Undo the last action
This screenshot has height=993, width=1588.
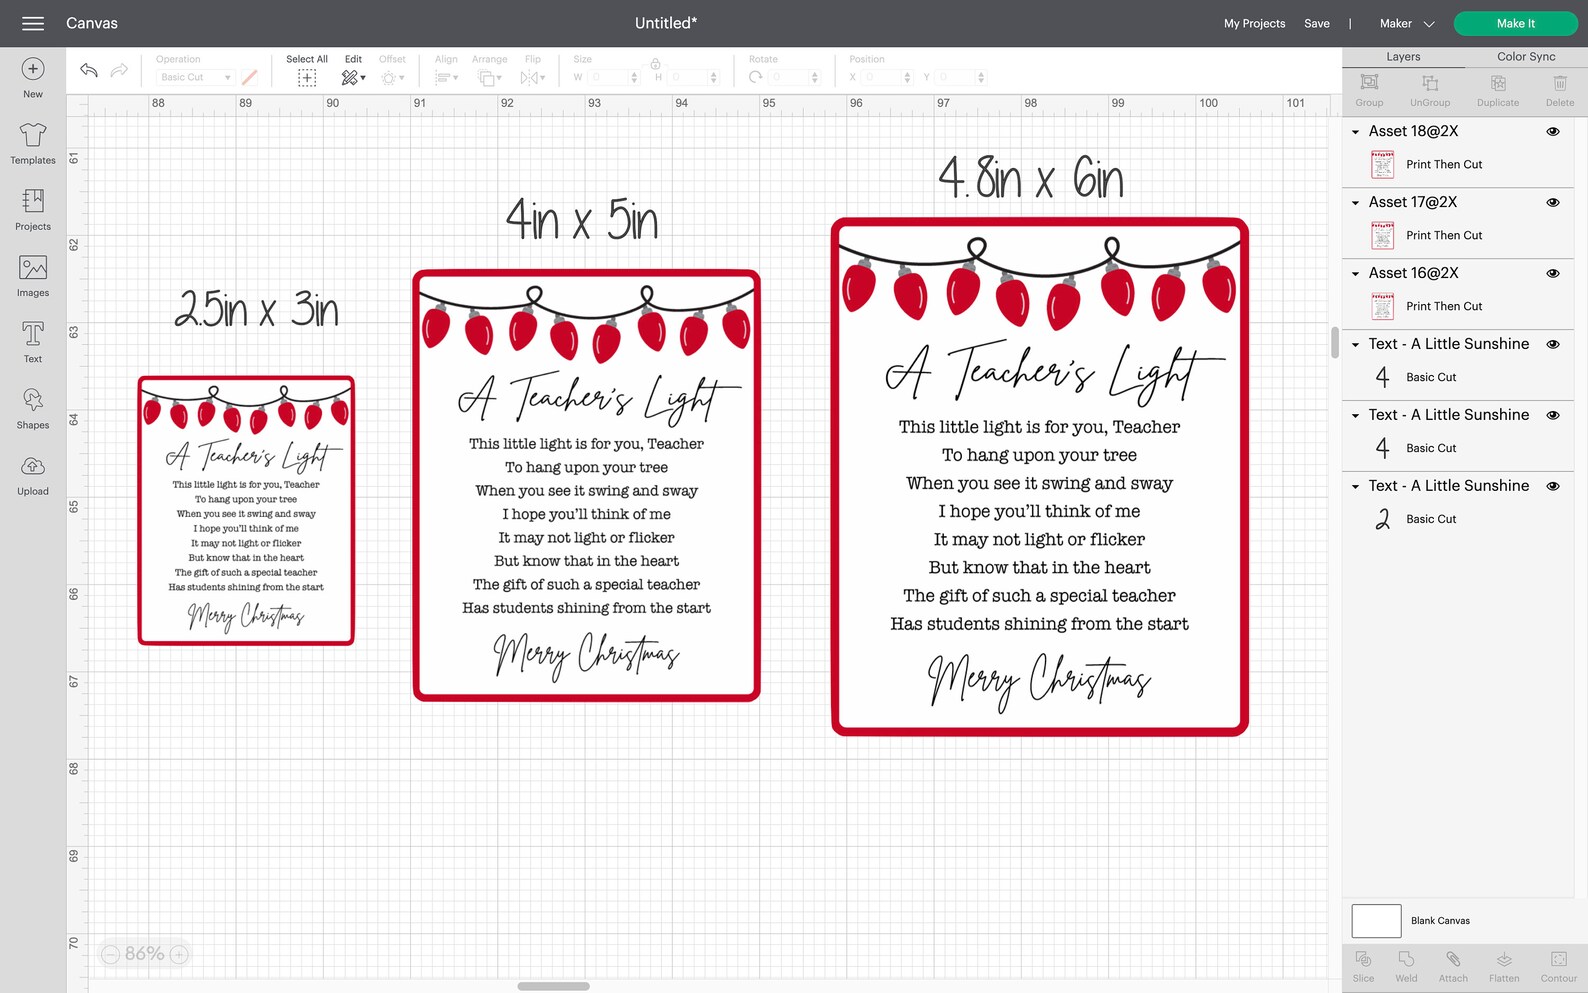(89, 70)
